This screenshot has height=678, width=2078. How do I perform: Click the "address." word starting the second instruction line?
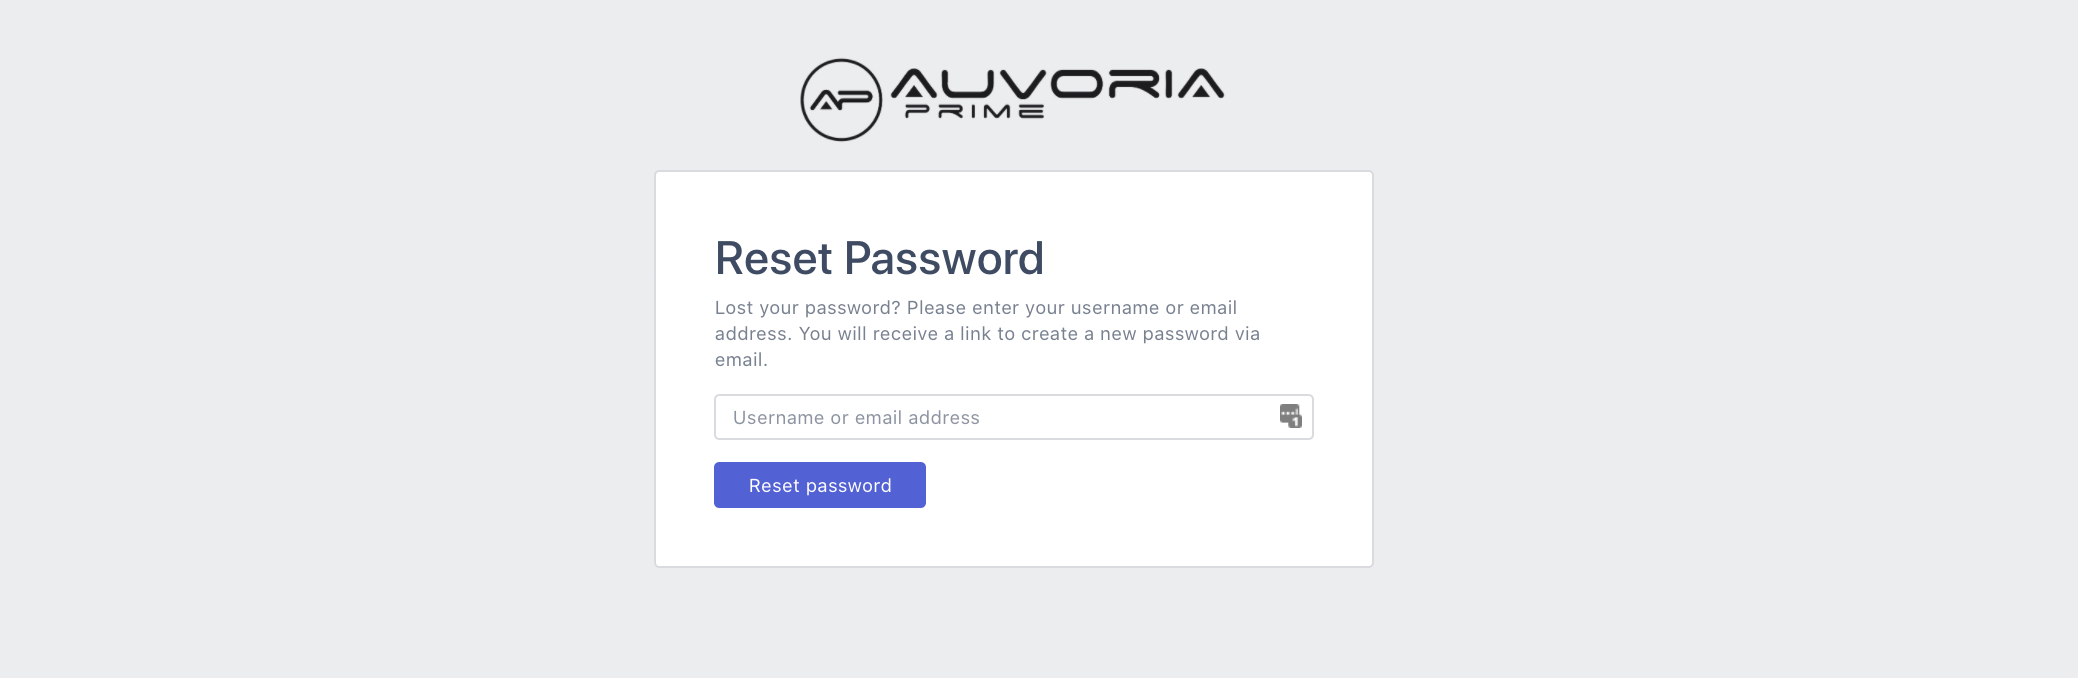coord(753,334)
